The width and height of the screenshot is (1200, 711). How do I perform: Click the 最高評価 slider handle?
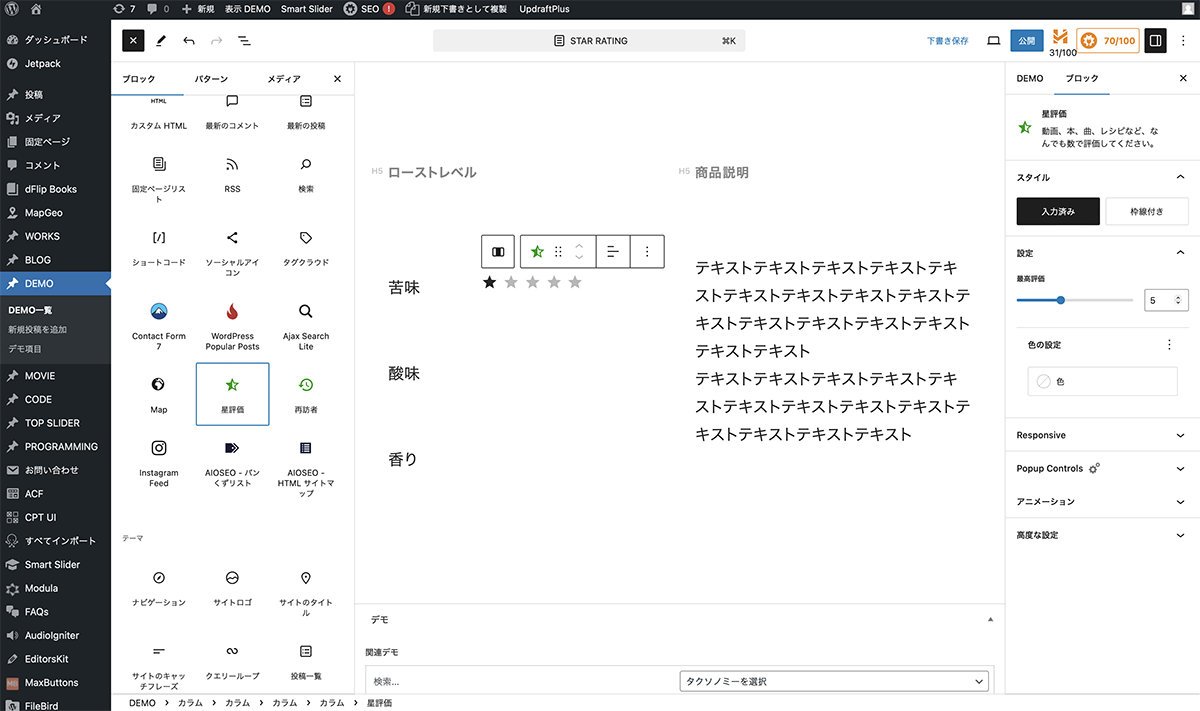point(1060,300)
